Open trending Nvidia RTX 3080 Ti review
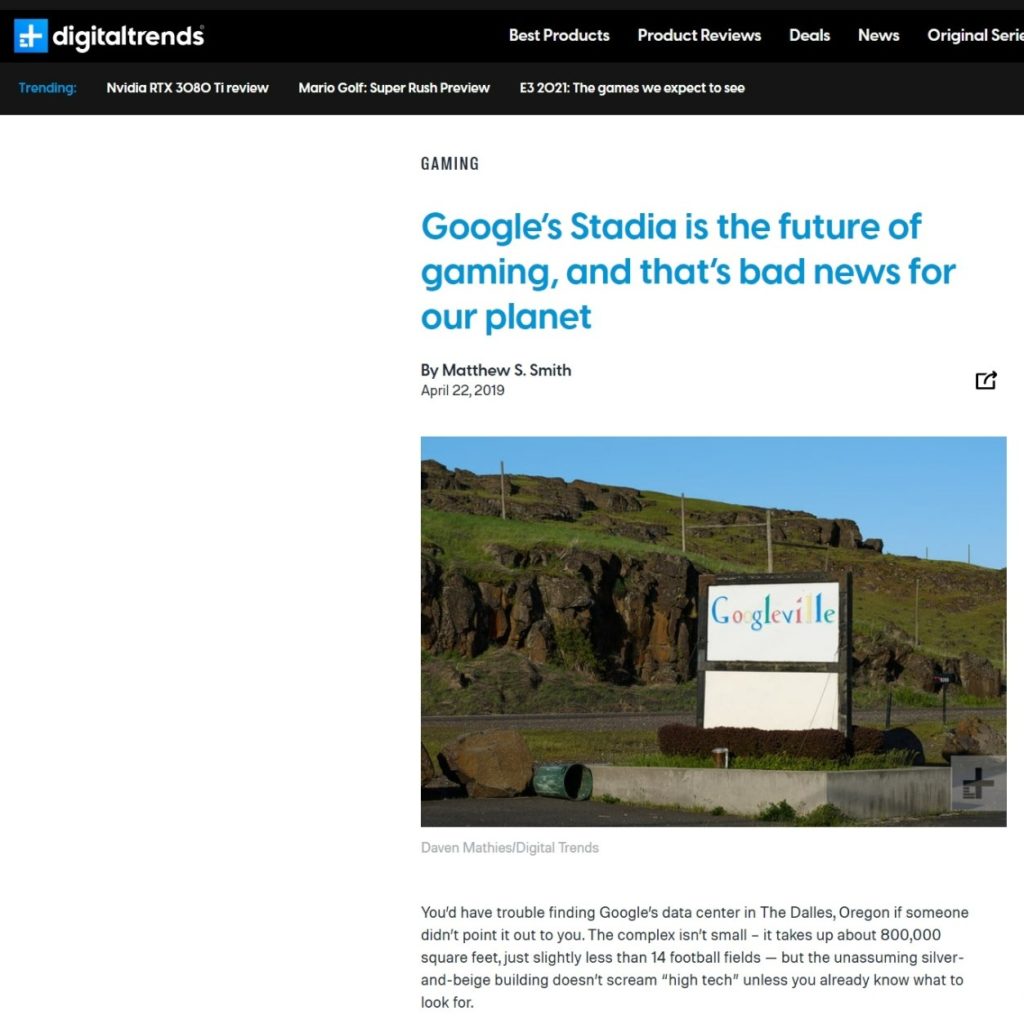The height and width of the screenshot is (1024, 1024). 187,88
